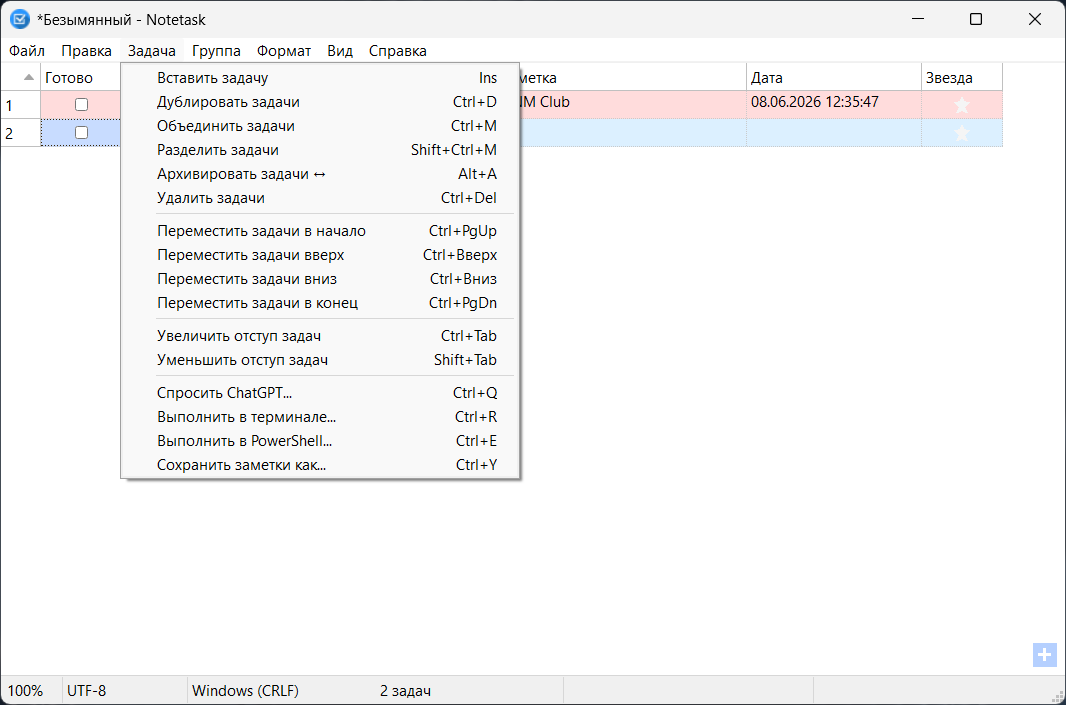Toggle the star in row 2
Viewport: 1066px width, 705px height.
pyautogui.click(x=961, y=133)
